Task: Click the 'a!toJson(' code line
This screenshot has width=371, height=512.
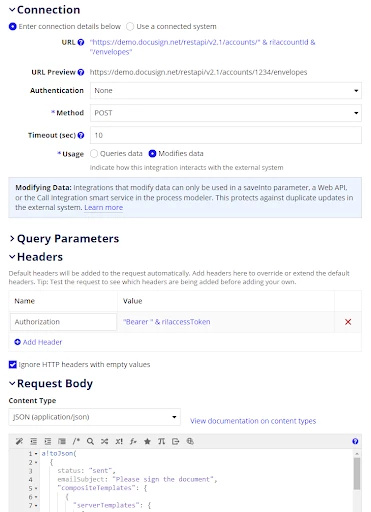Action: (59, 453)
